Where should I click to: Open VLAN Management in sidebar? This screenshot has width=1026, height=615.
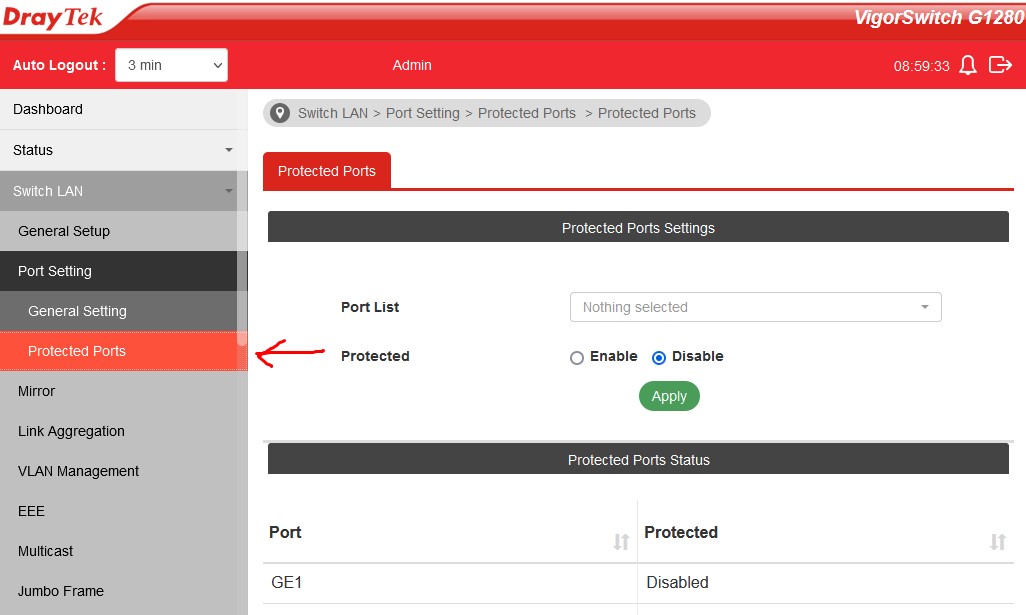(x=78, y=471)
